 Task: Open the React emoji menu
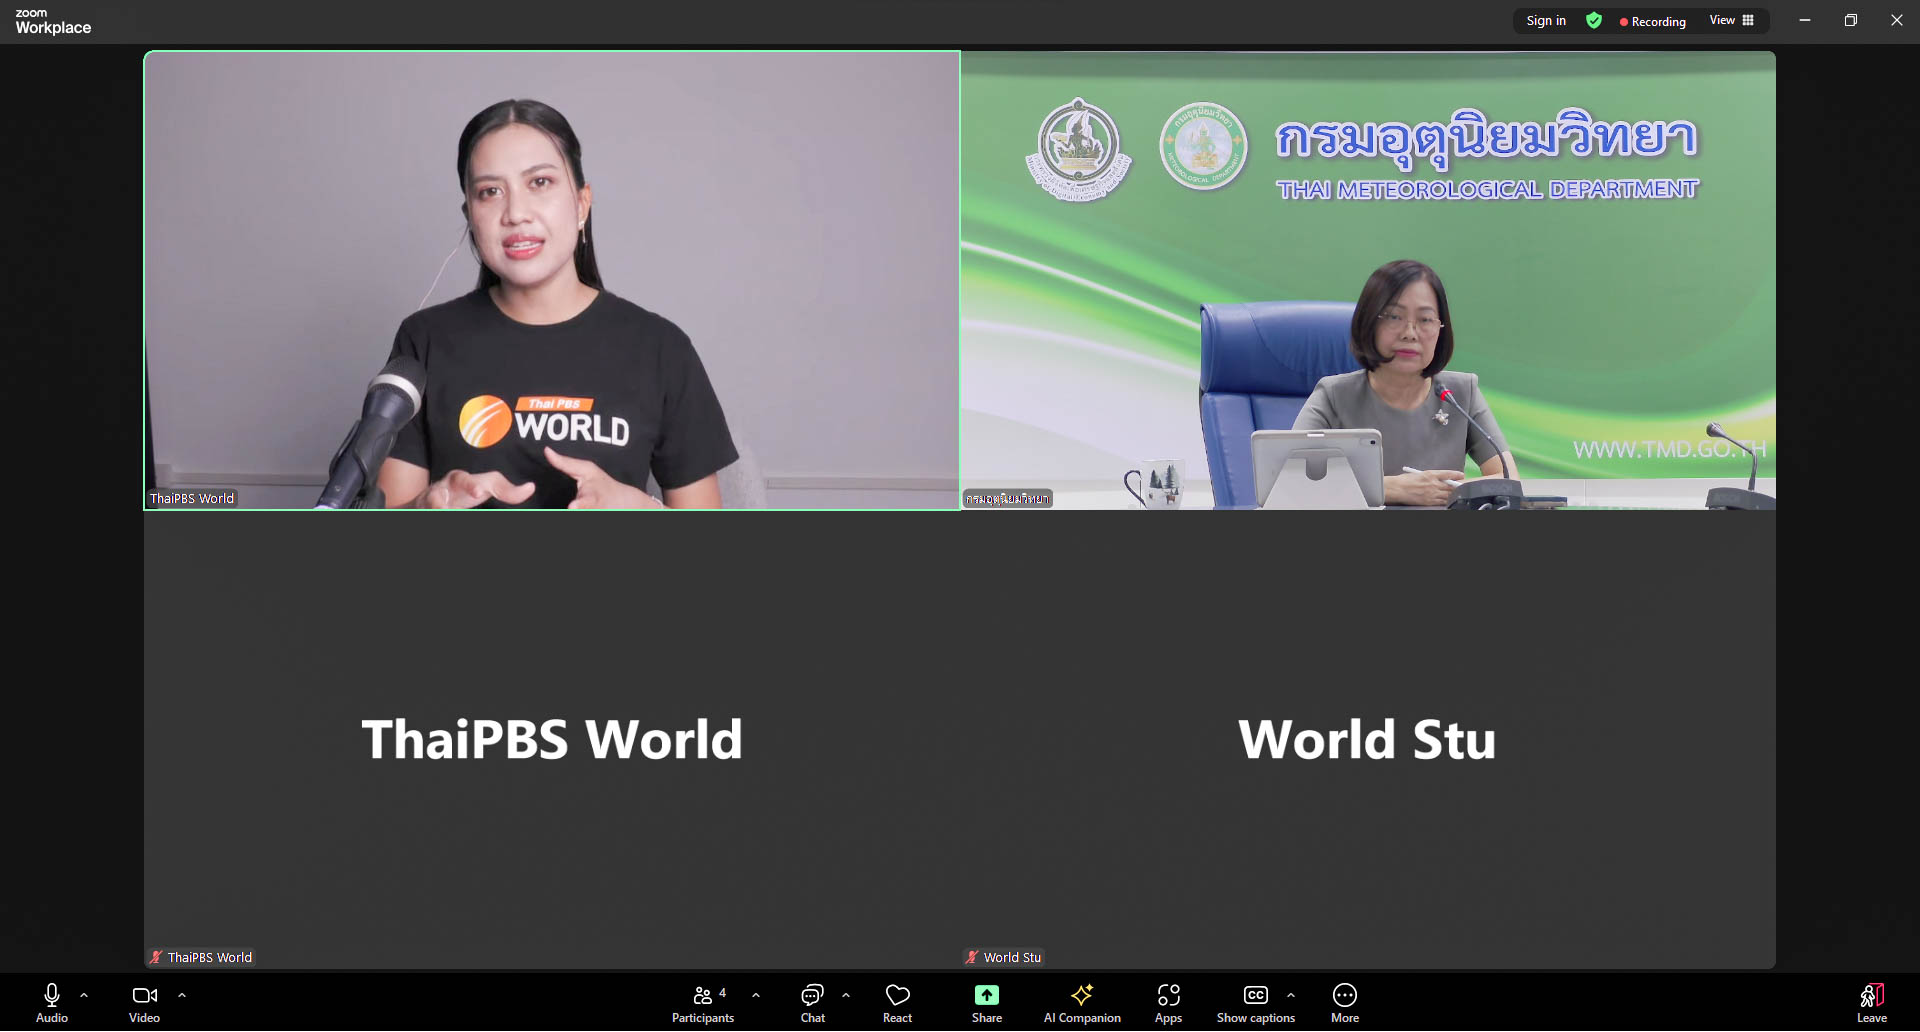tap(897, 1003)
